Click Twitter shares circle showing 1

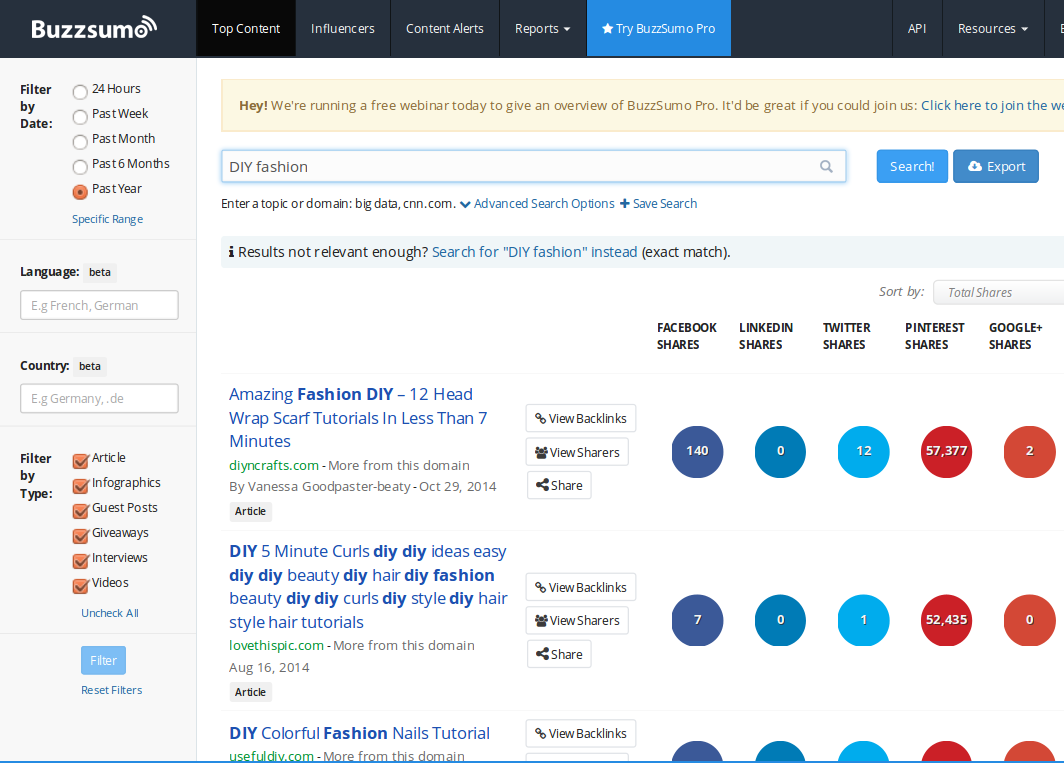863,620
